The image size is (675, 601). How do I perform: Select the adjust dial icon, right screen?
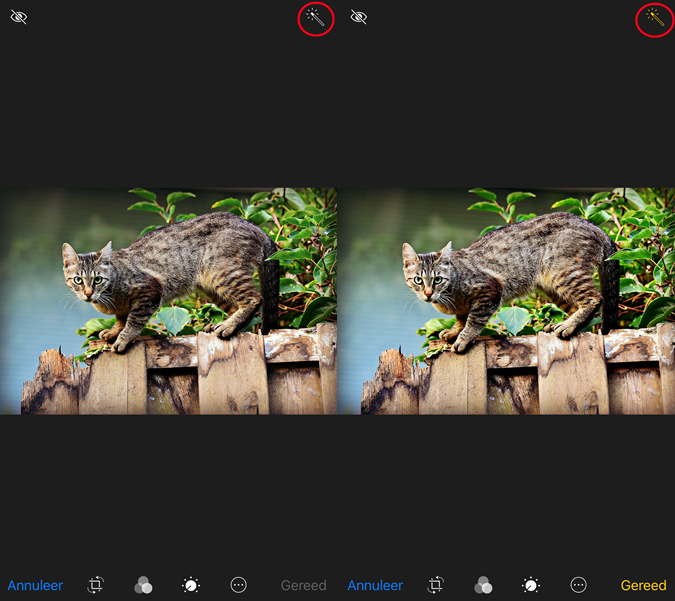pyautogui.click(x=531, y=585)
